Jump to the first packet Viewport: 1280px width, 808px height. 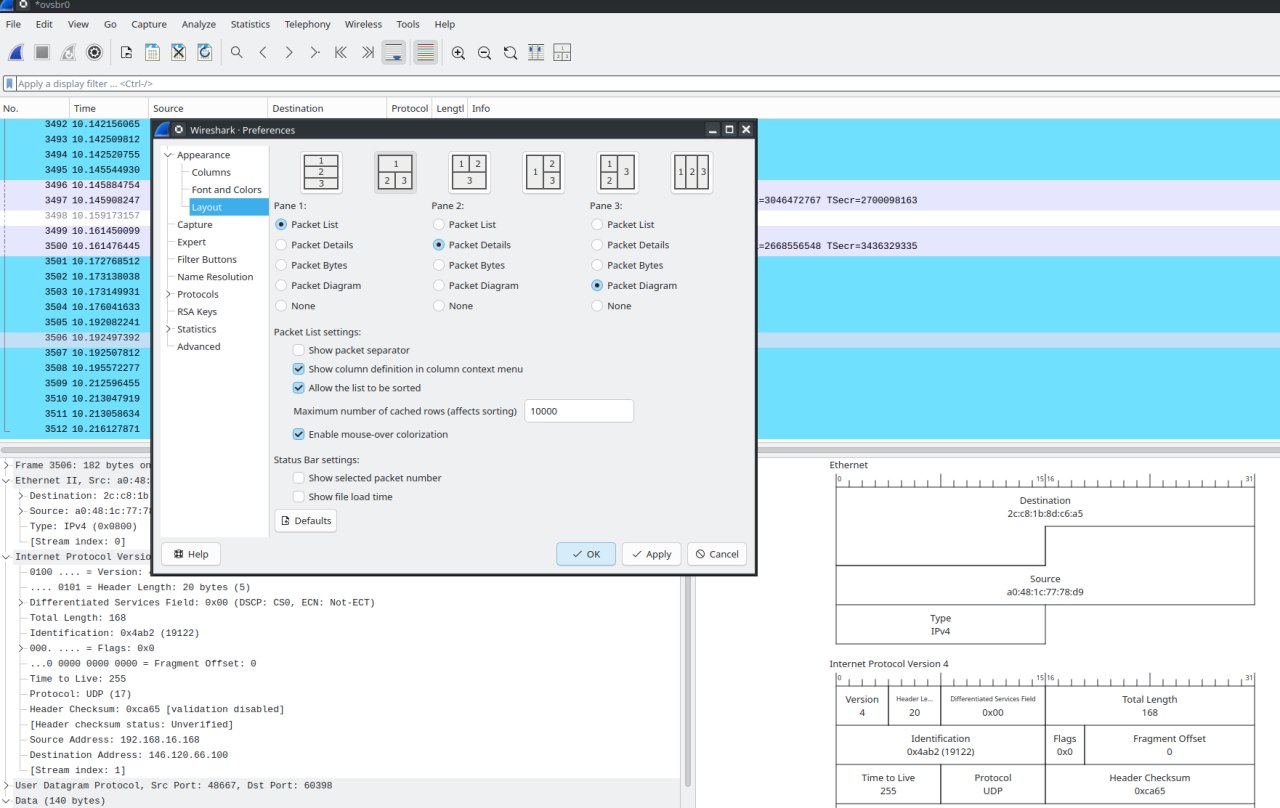[x=341, y=52]
